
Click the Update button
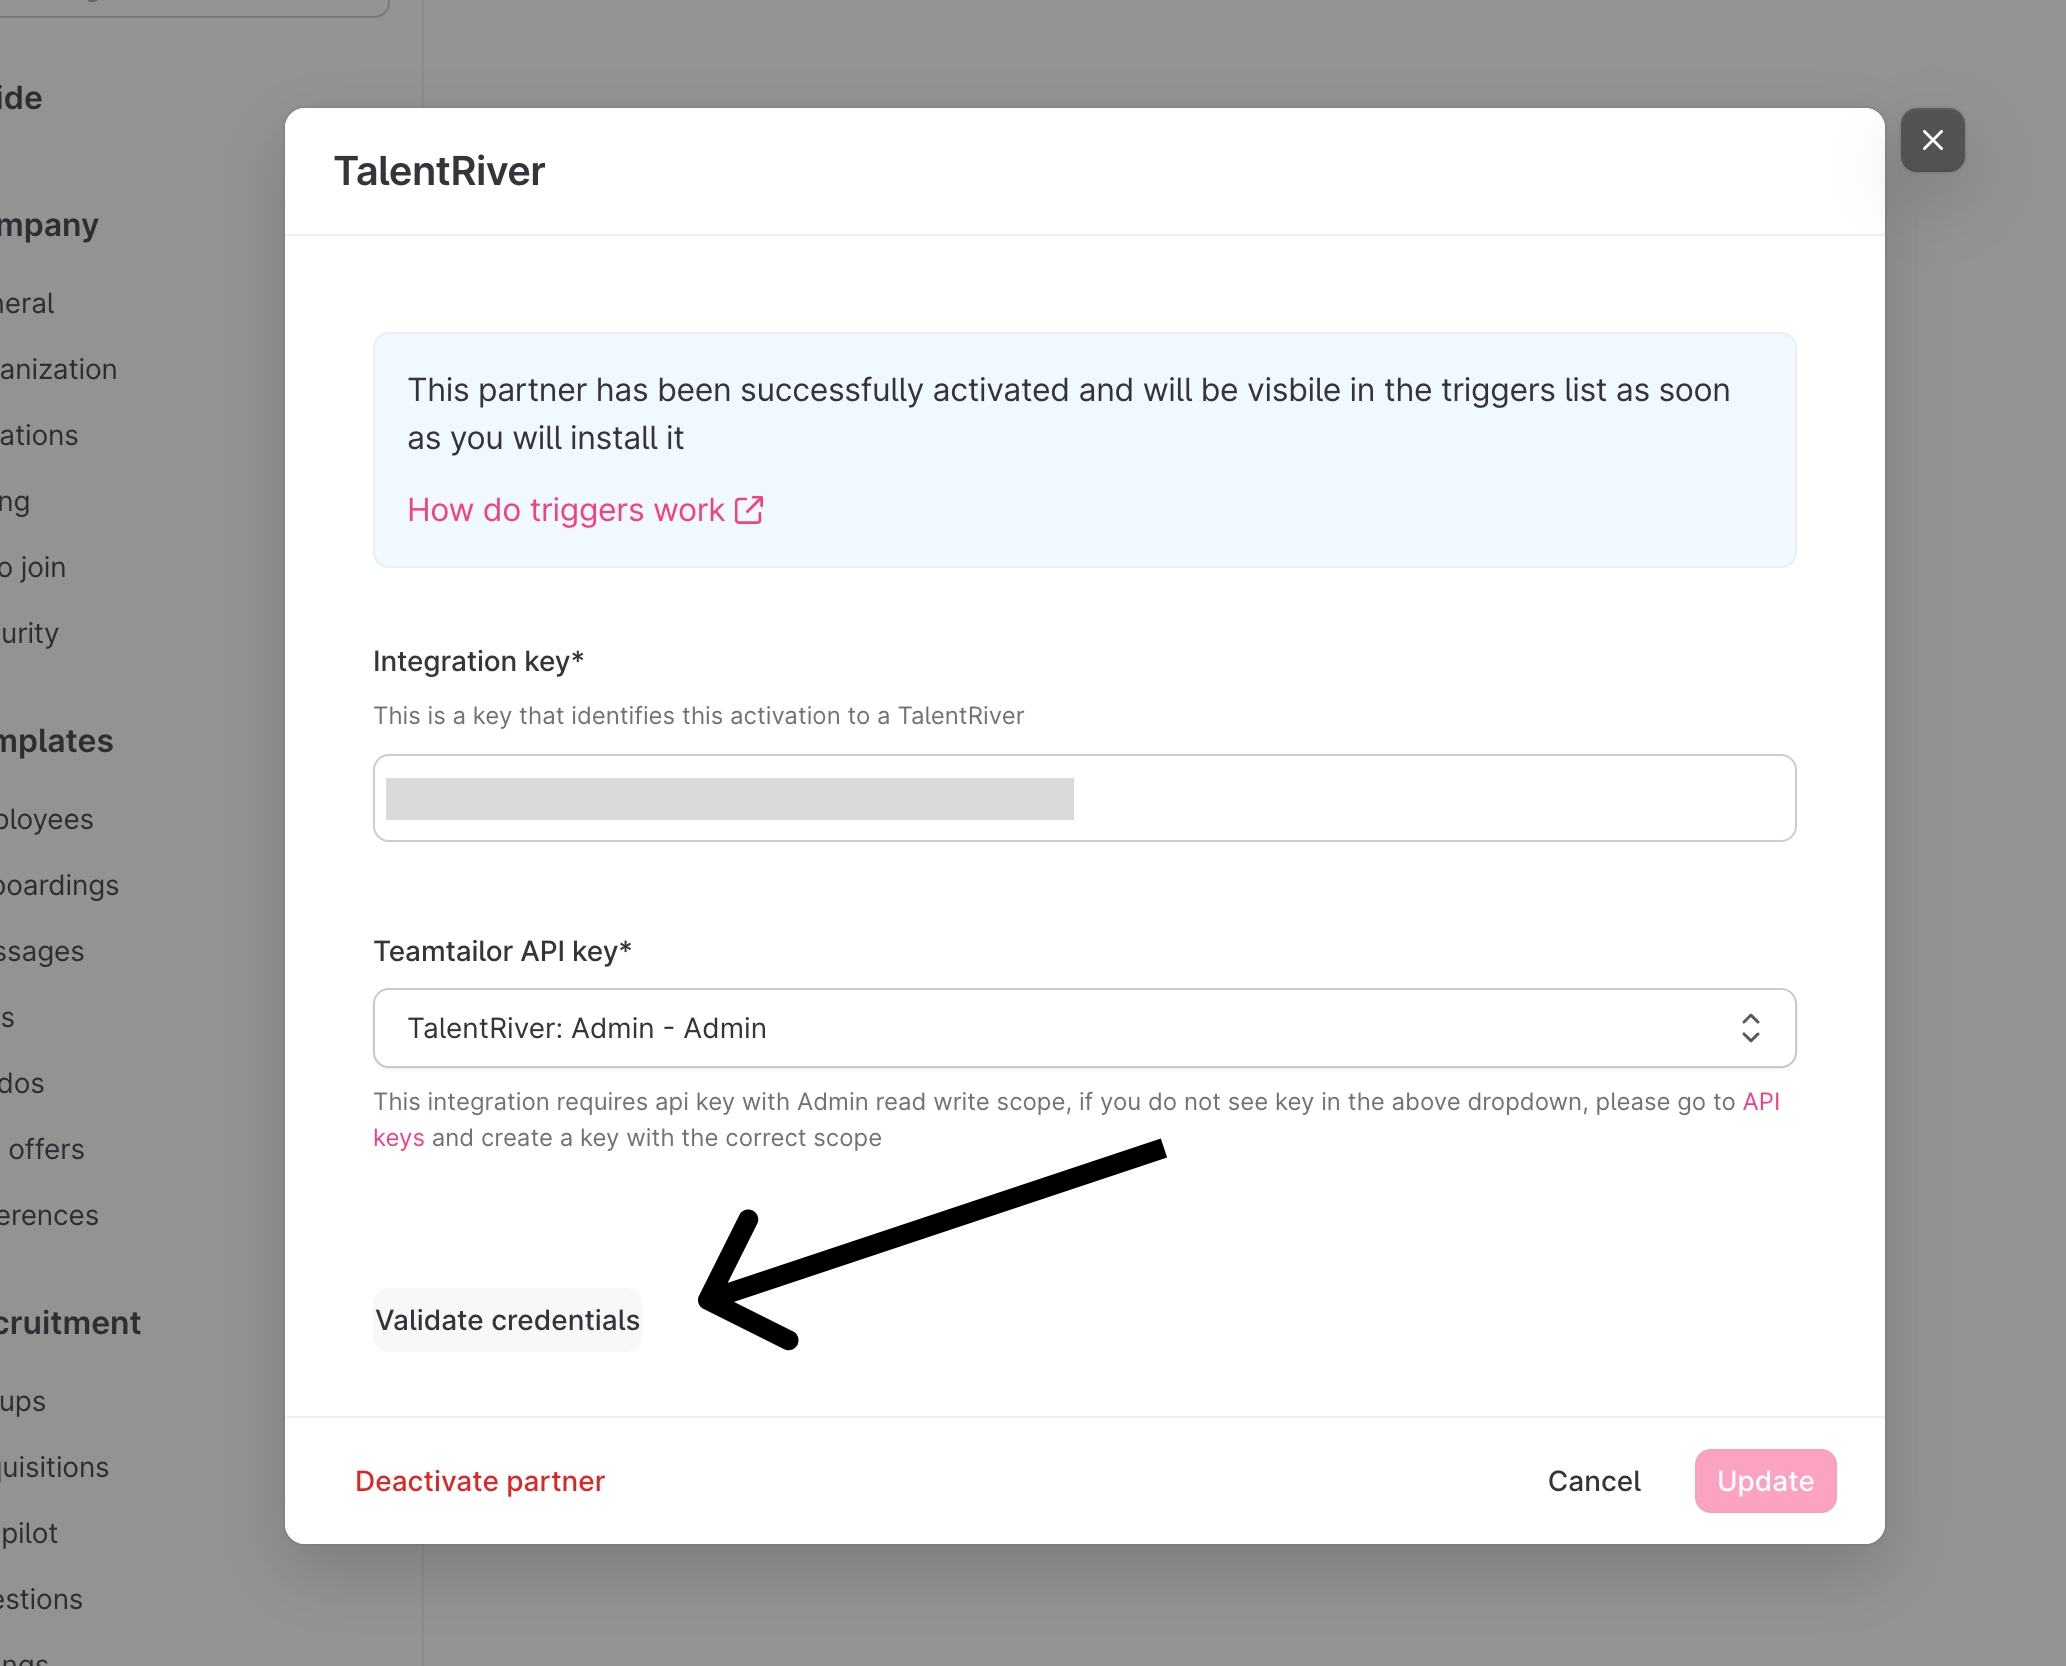(1765, 1481)
